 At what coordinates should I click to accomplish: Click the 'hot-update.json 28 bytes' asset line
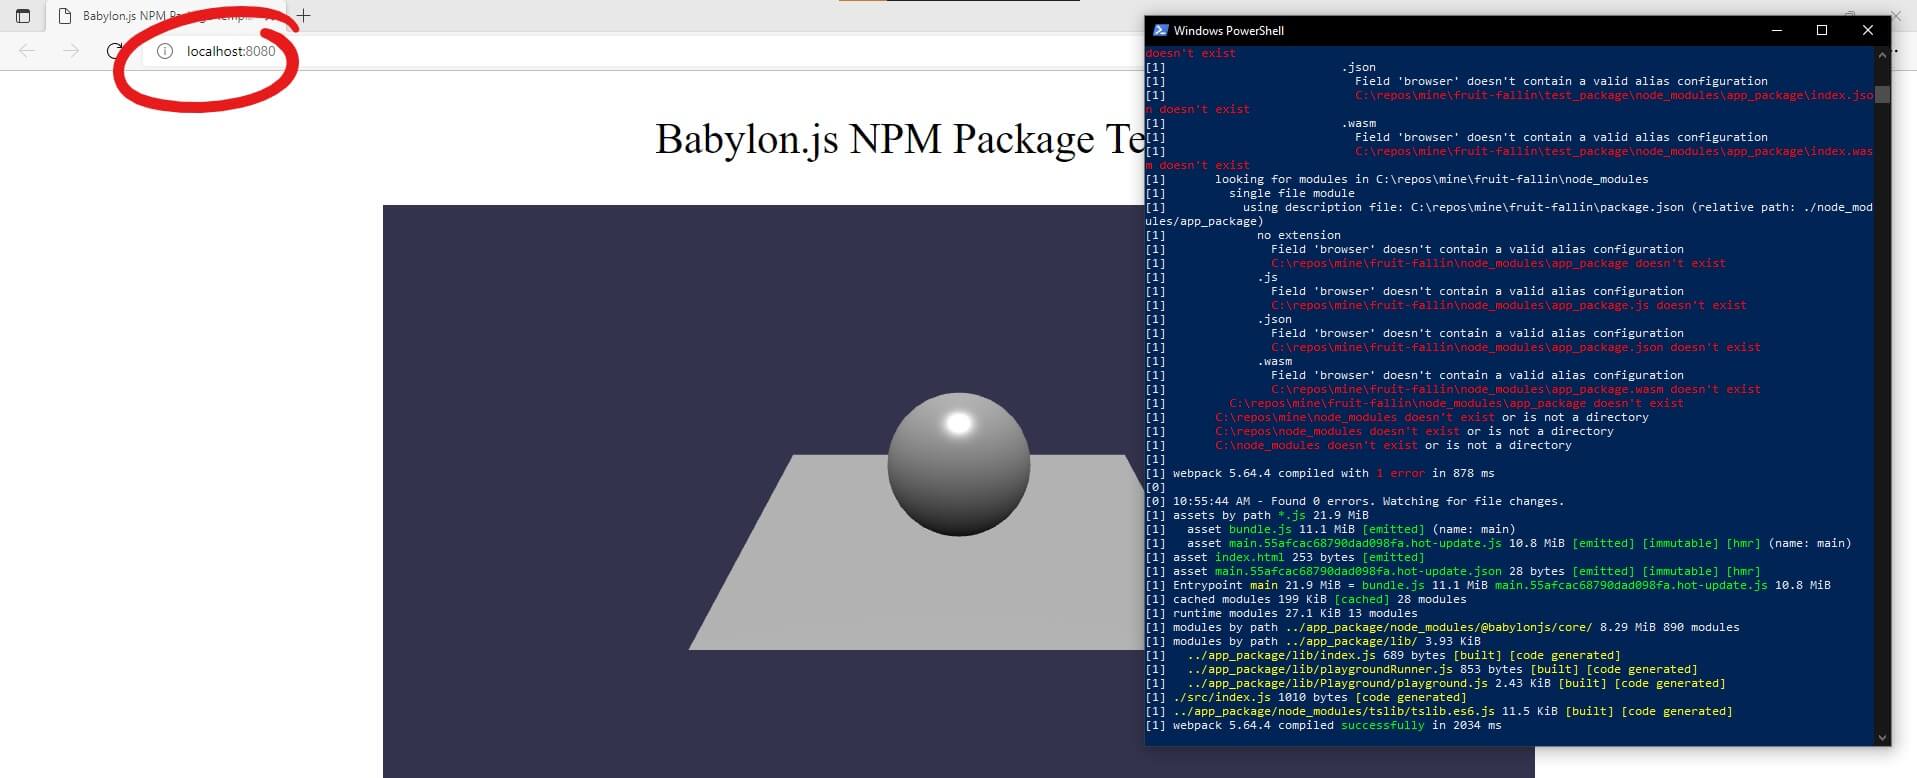pos(1453,571)
